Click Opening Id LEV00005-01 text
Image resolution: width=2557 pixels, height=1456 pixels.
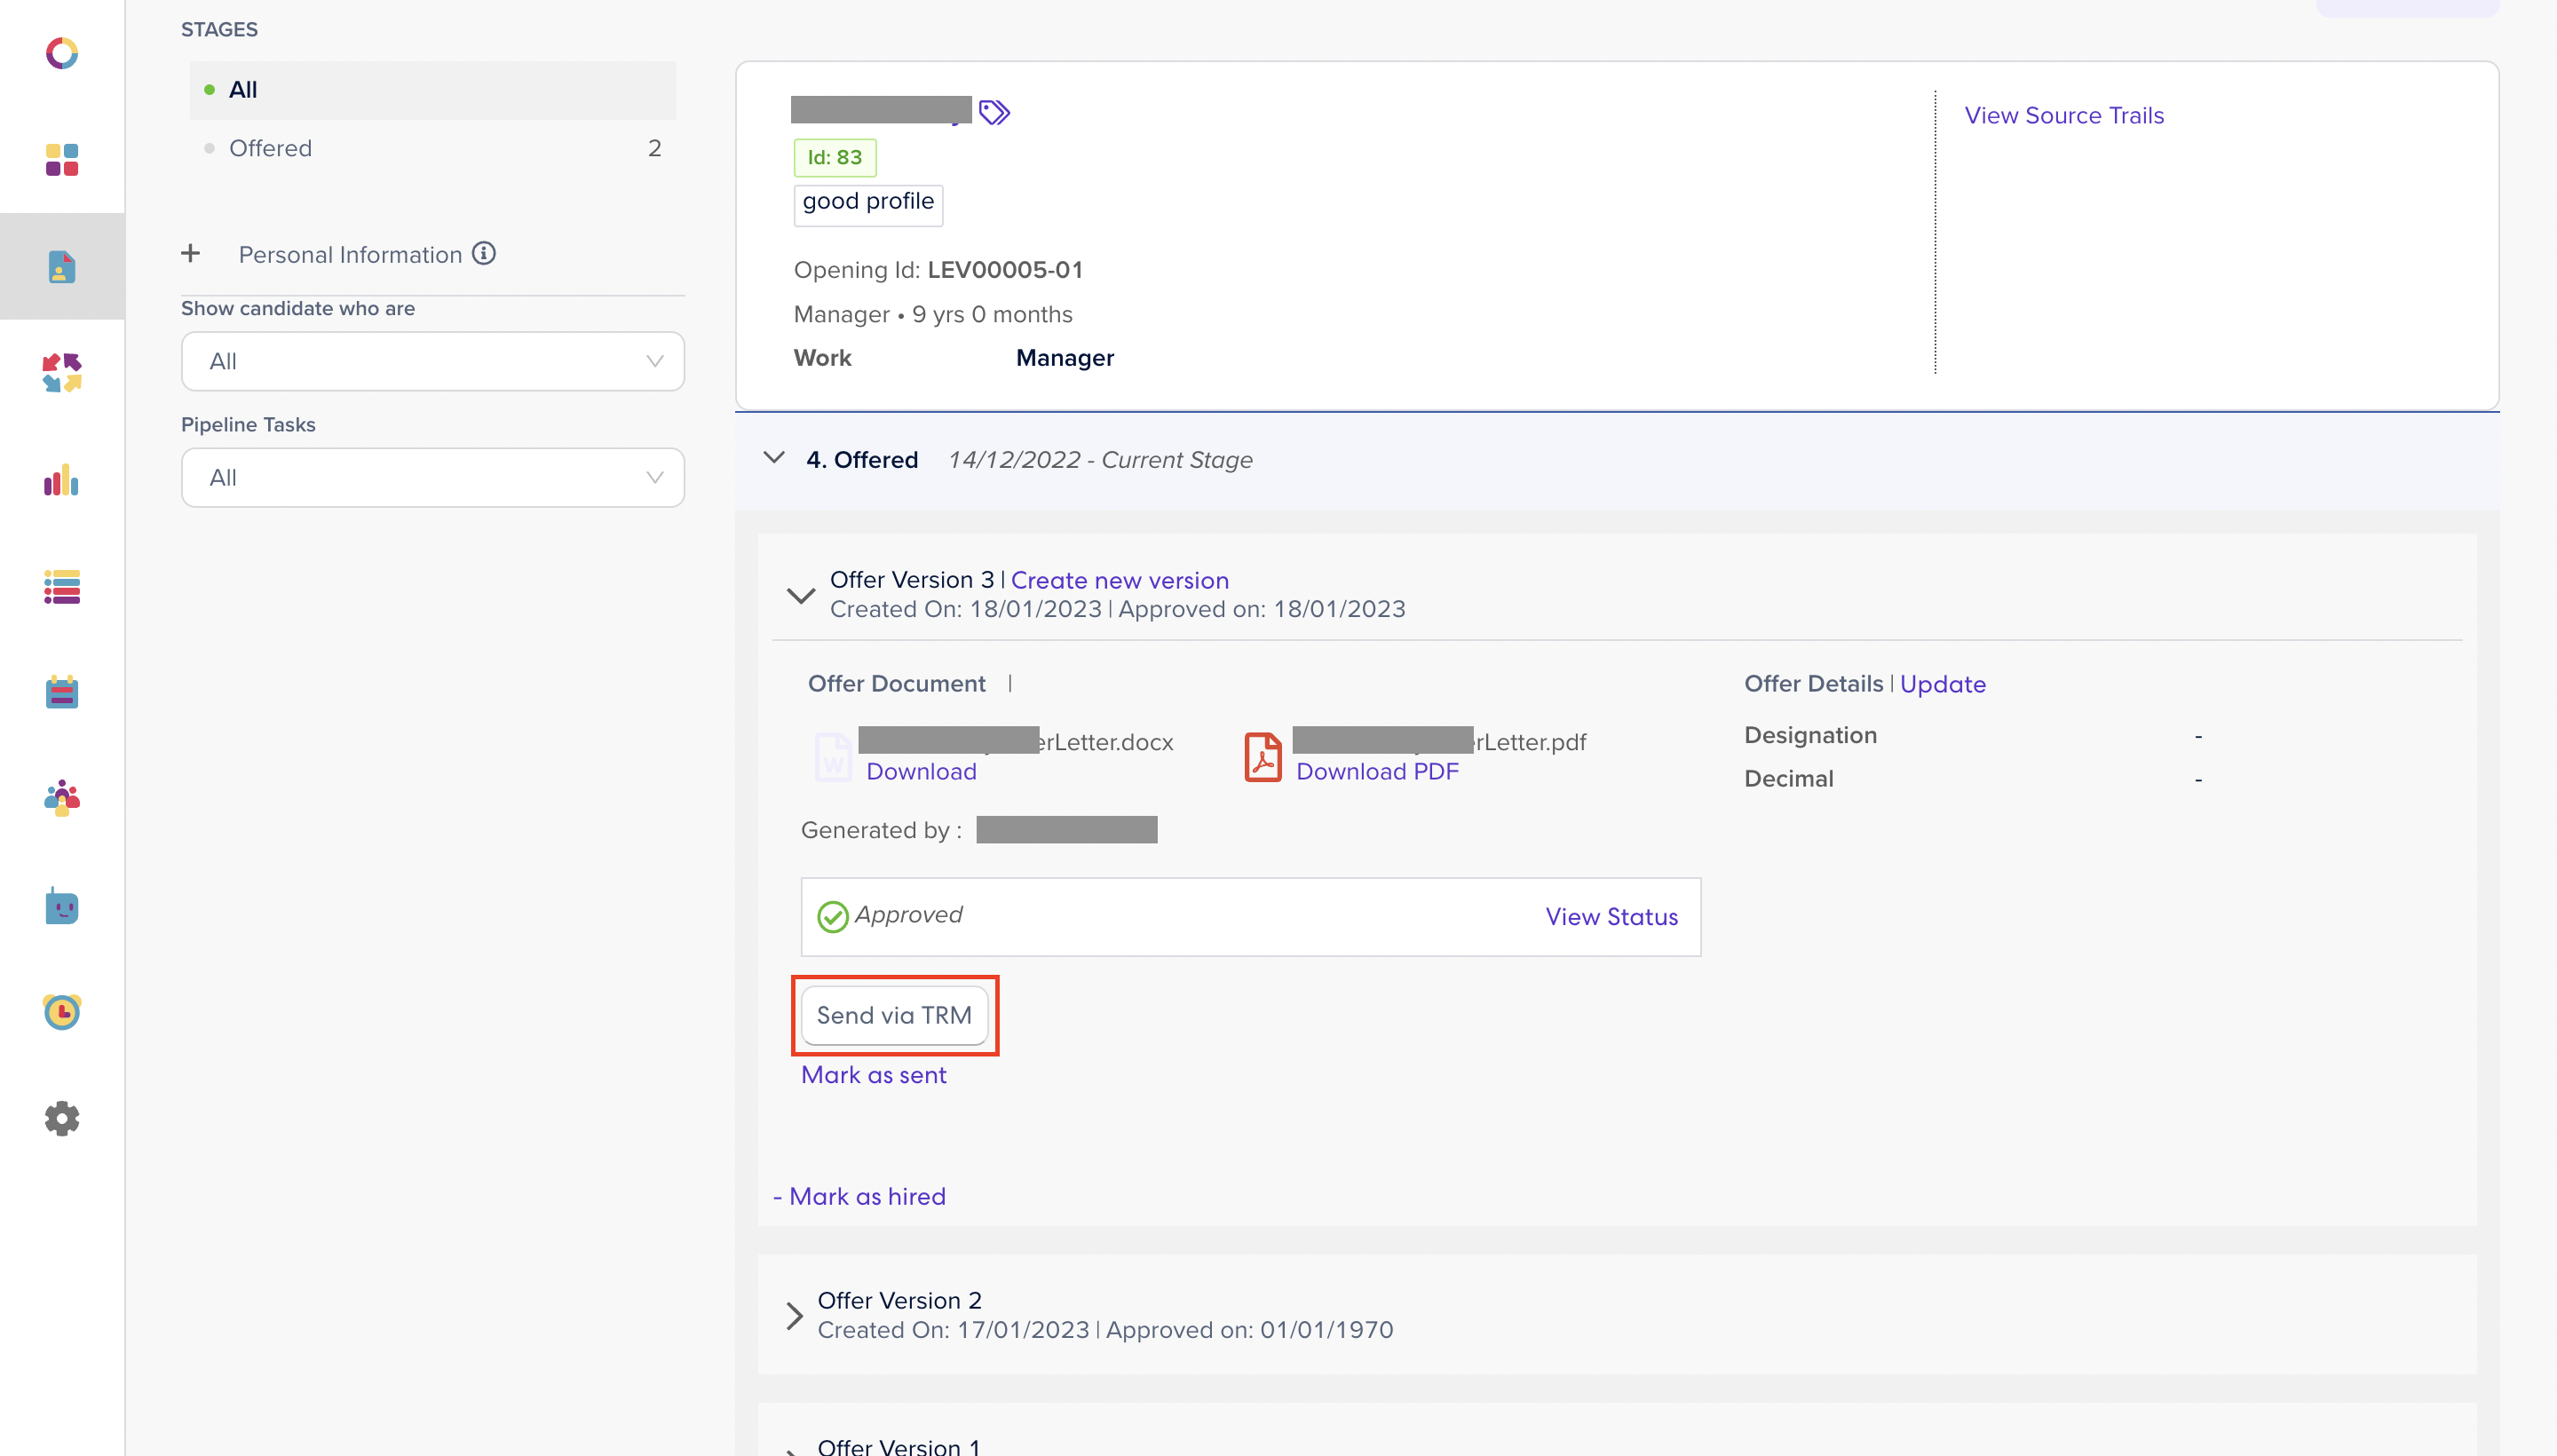point(938,270)
